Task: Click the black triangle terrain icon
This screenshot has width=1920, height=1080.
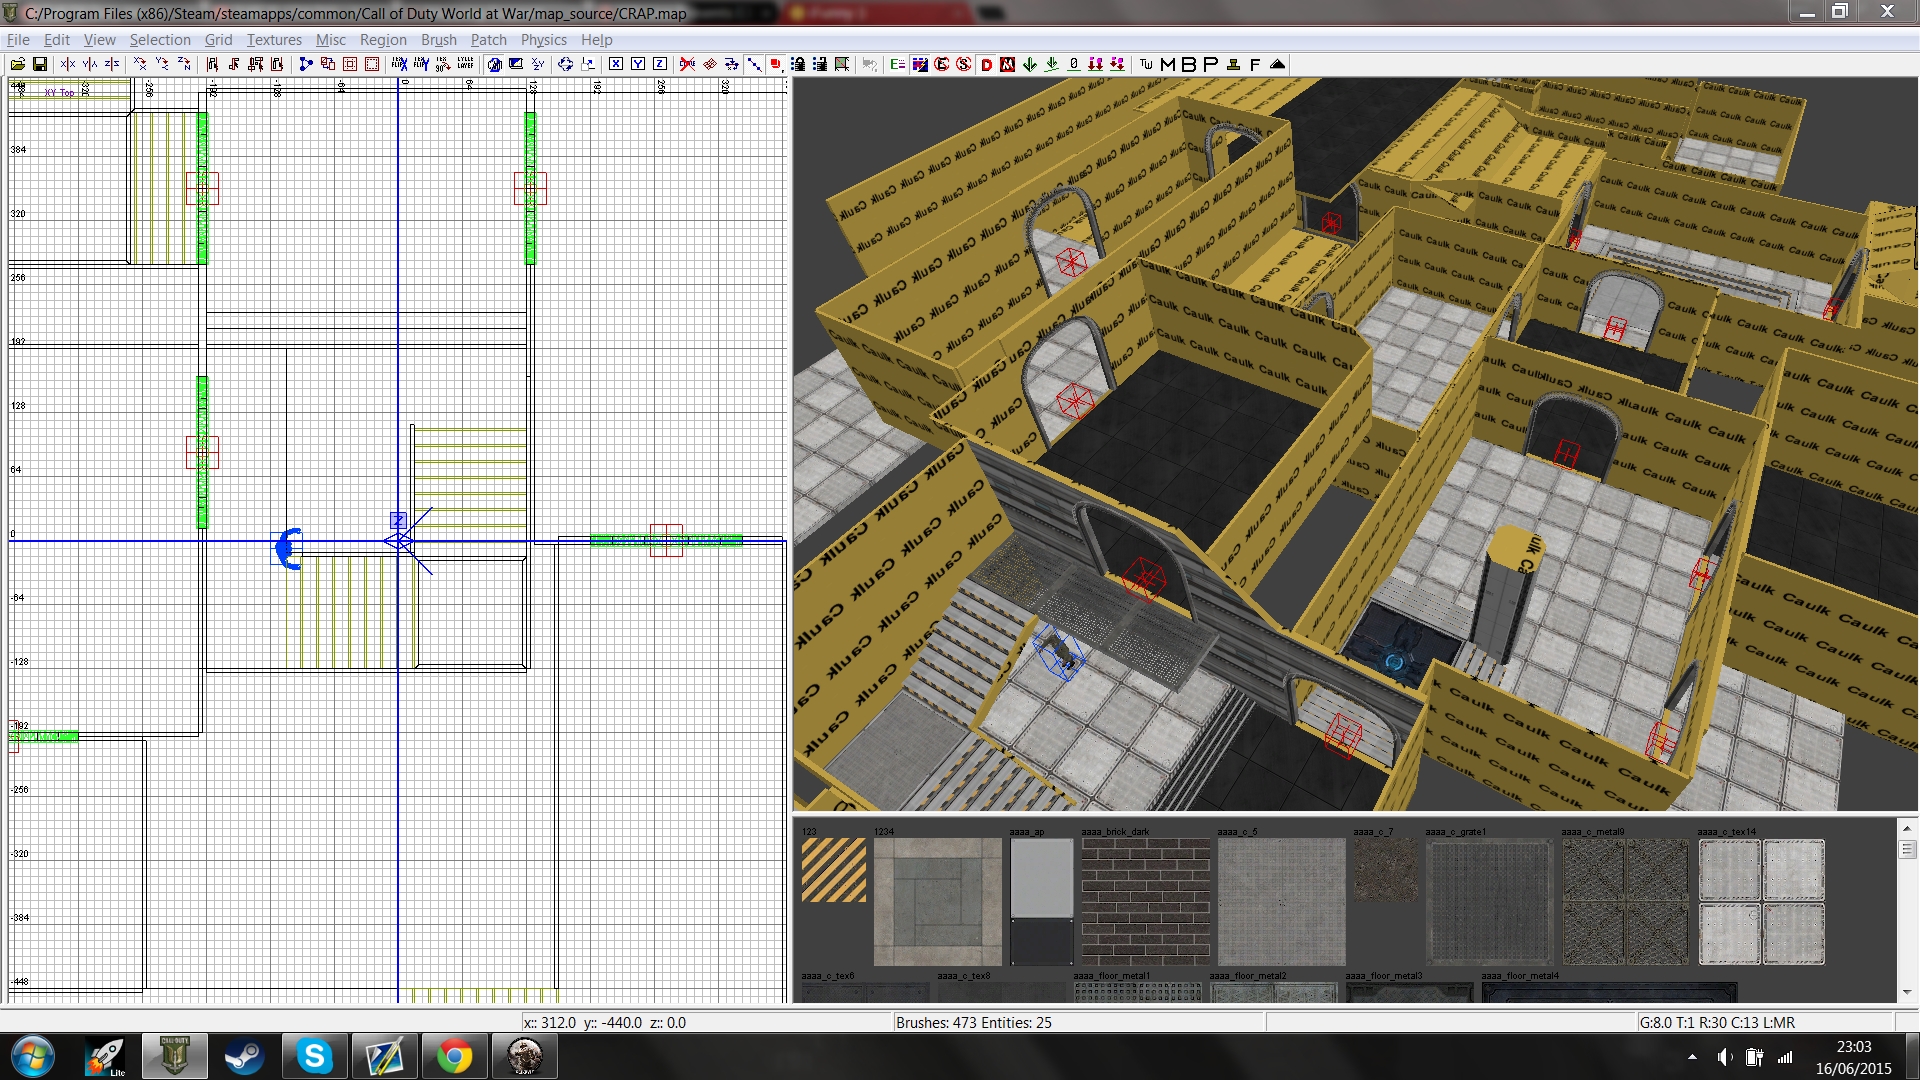Action: (1277, 64)
